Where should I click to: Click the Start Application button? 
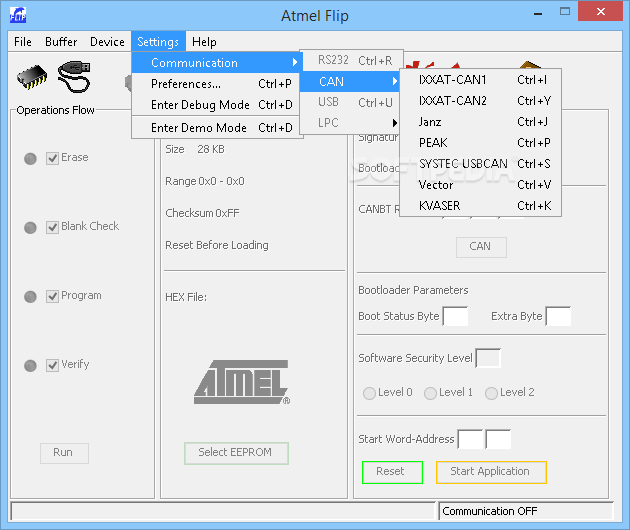click(491, 472)
